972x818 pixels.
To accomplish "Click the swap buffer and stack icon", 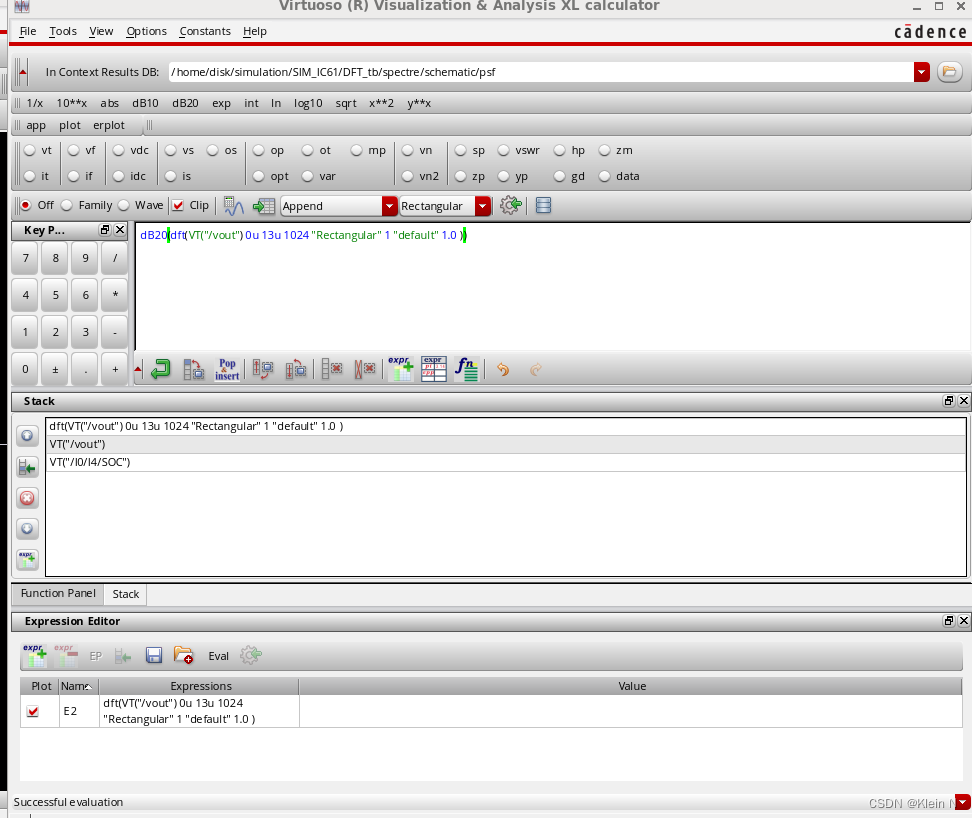I will pos(194,369).
